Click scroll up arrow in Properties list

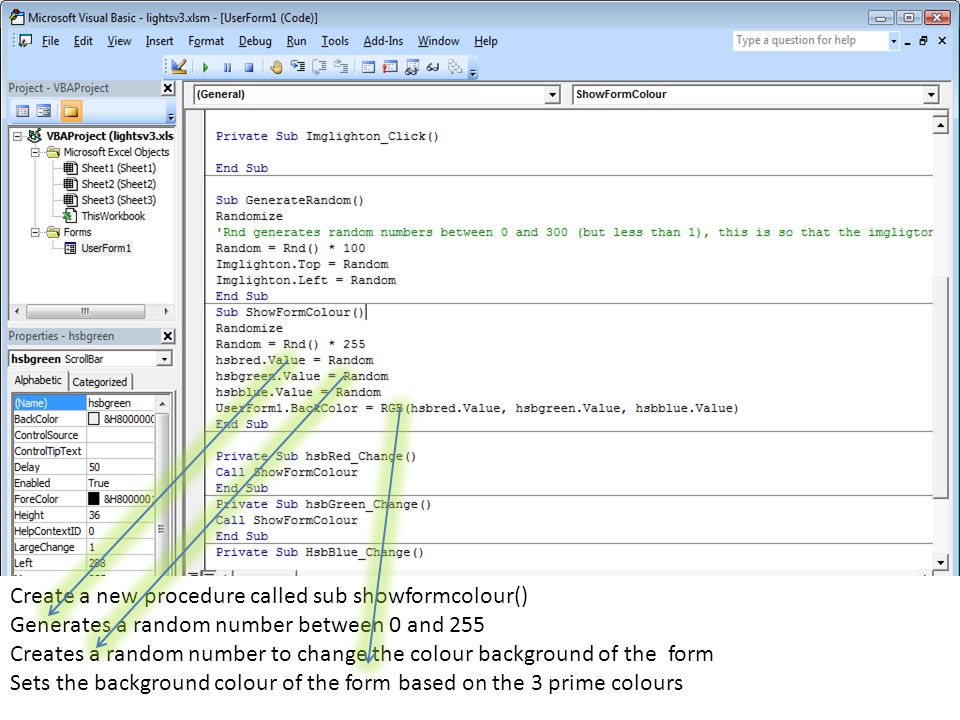(x=162, y=403)
